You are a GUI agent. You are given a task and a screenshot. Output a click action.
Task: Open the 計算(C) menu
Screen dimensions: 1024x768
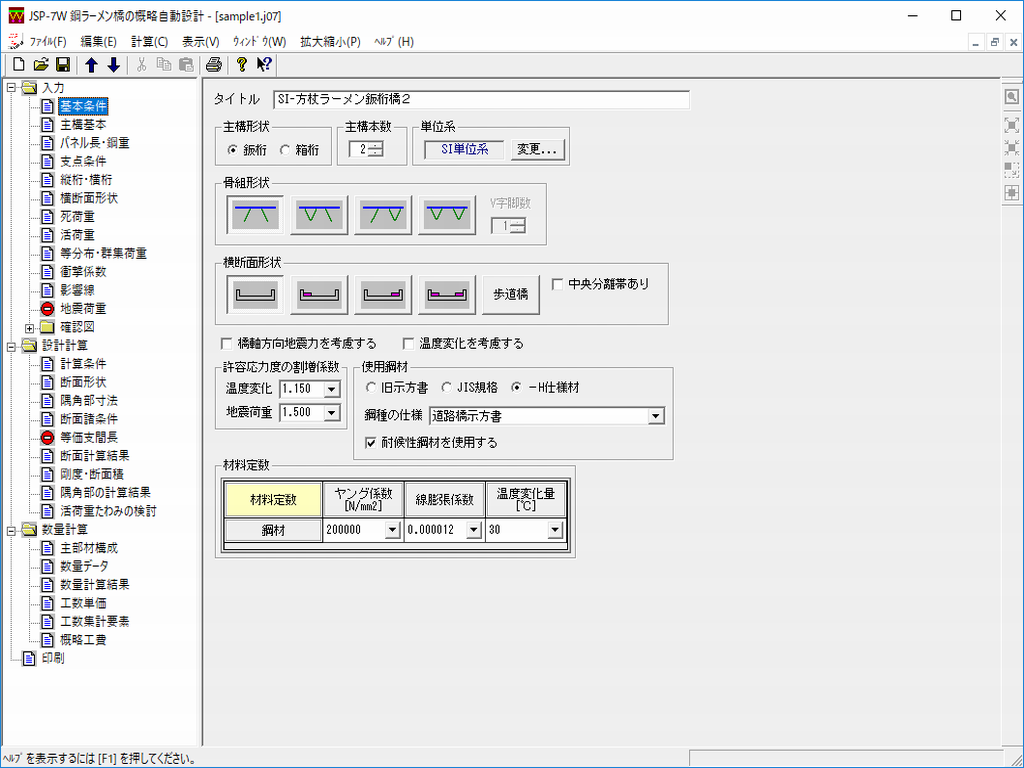coord(149,42)
